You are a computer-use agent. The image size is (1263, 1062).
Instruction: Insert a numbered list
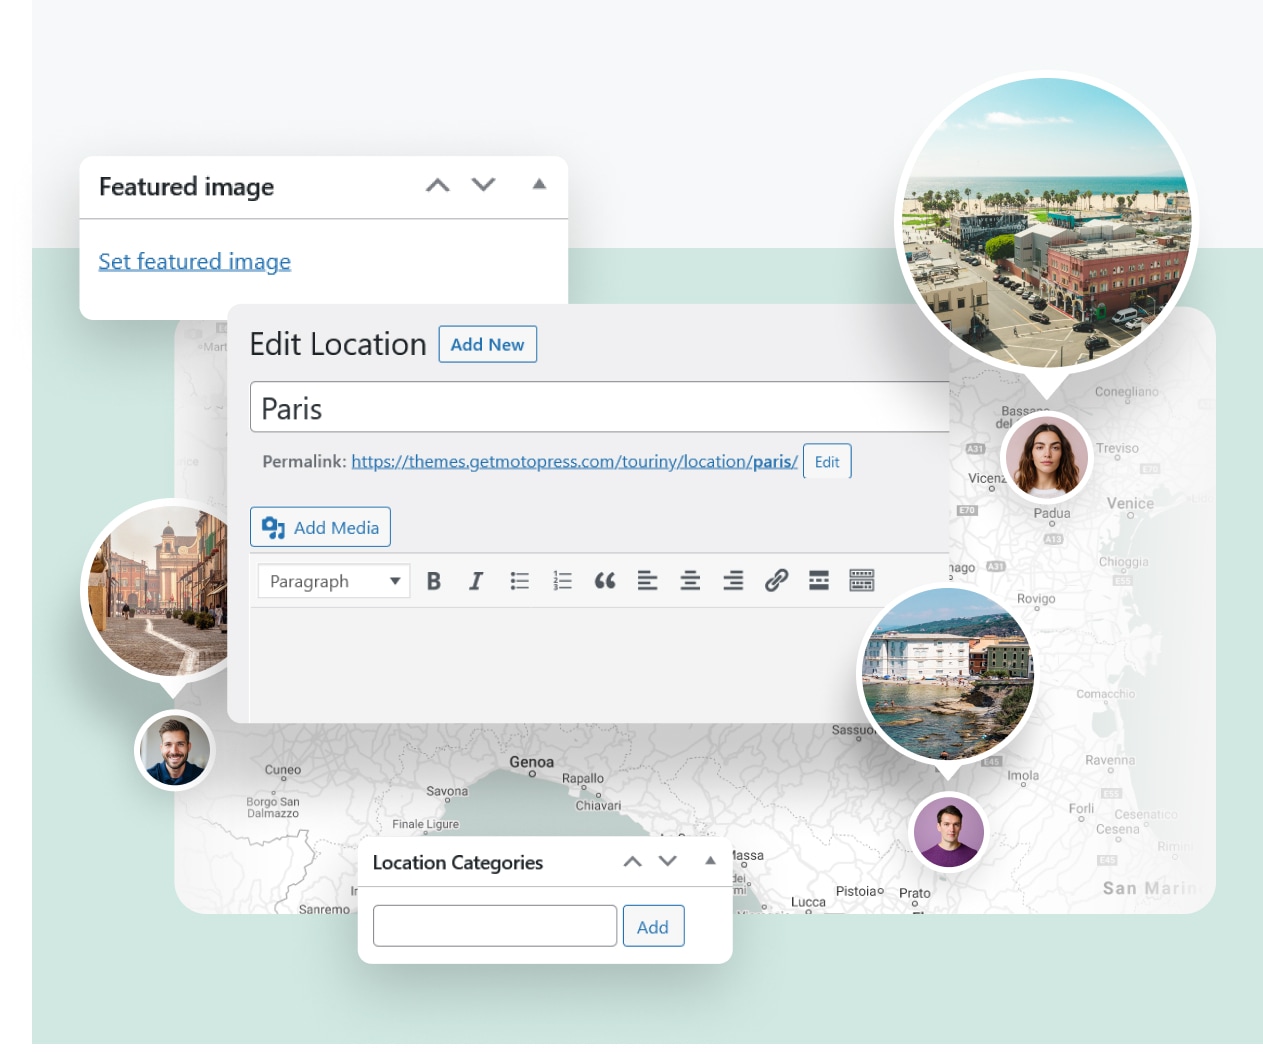562,580
